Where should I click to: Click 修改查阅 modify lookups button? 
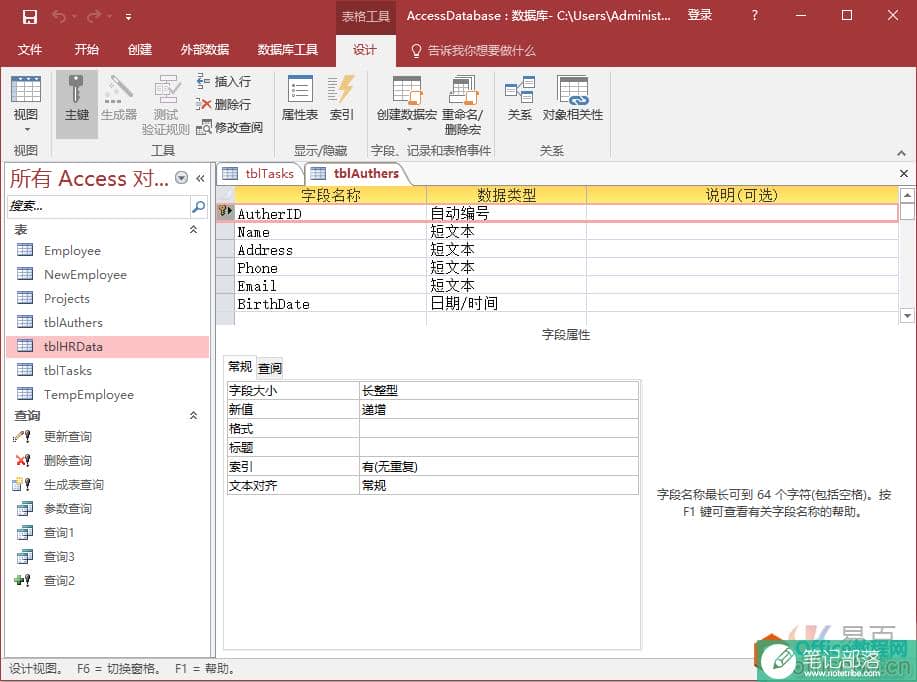(229, 127)
